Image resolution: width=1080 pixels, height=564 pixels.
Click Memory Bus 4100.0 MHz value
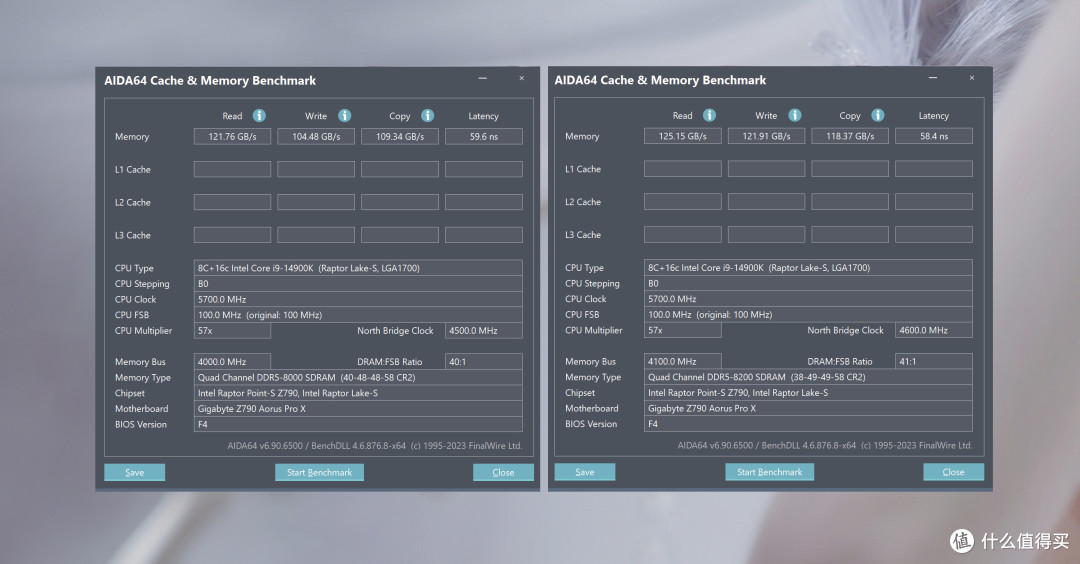tap(683, 361)
